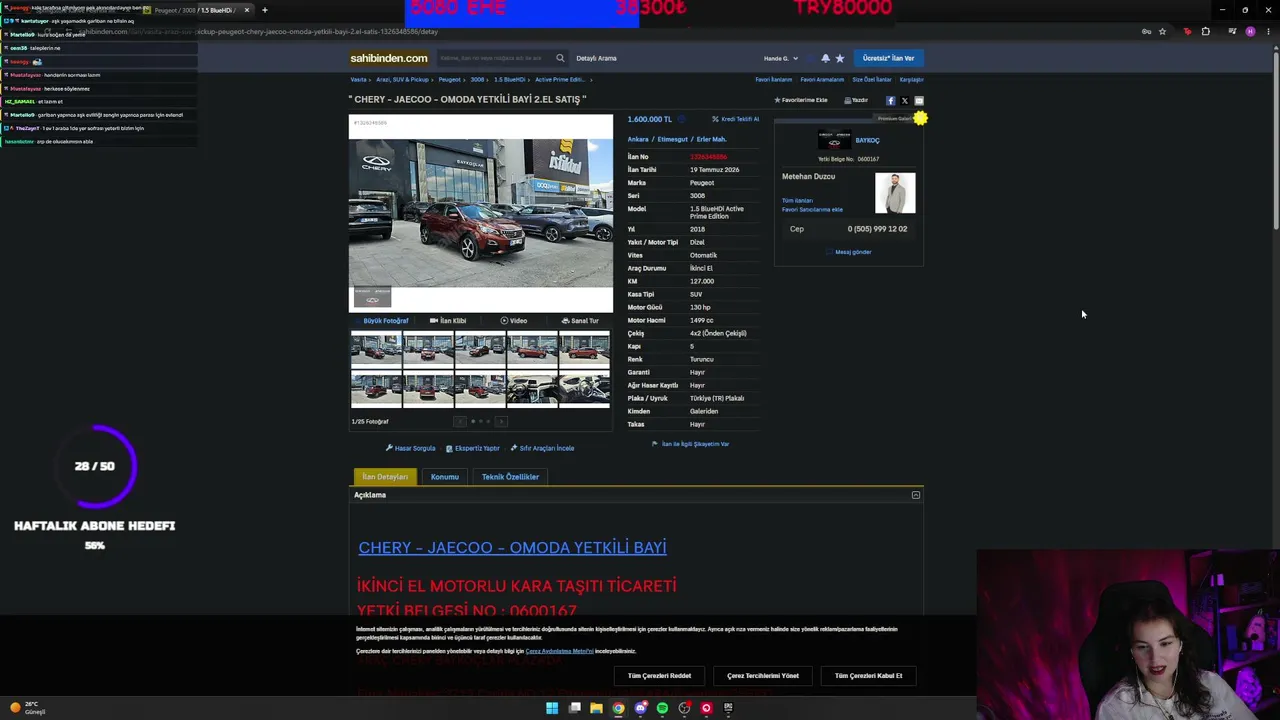
Task: Click Yazdır to print listing
Action: coord(856,100)
